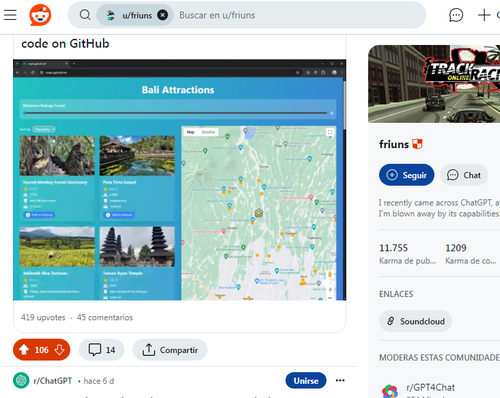The width and height of the screenshot is (500, 398).
Task: Click the u/friuns filter chip
Action: point(135,15)
